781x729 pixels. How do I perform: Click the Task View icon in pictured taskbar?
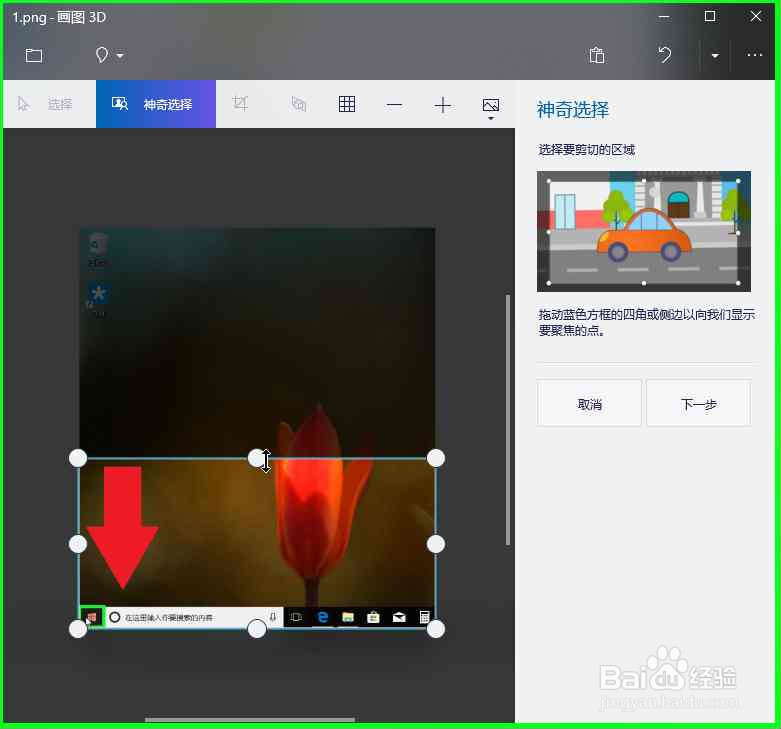click(296, 617)
